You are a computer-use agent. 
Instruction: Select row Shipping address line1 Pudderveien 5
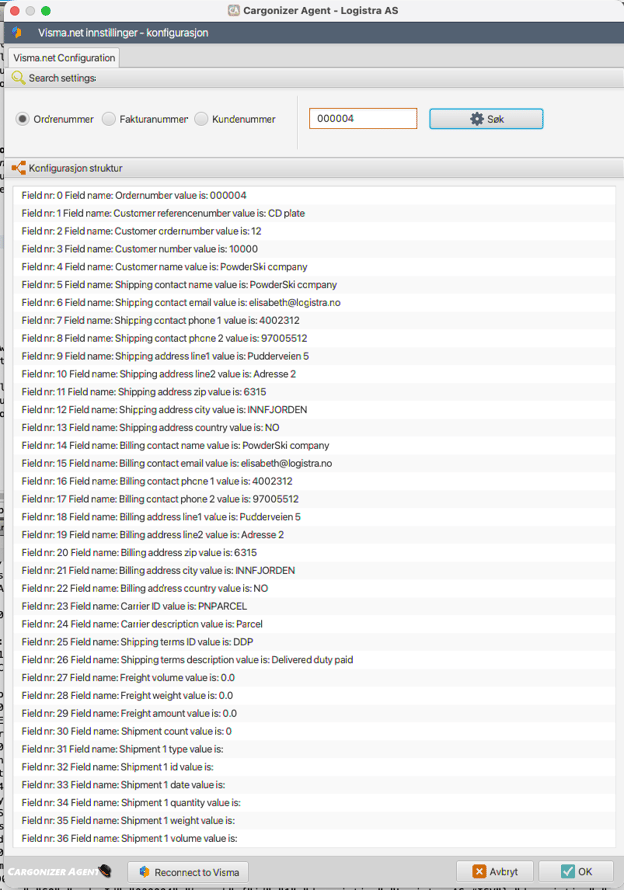[x=314, y=356]
